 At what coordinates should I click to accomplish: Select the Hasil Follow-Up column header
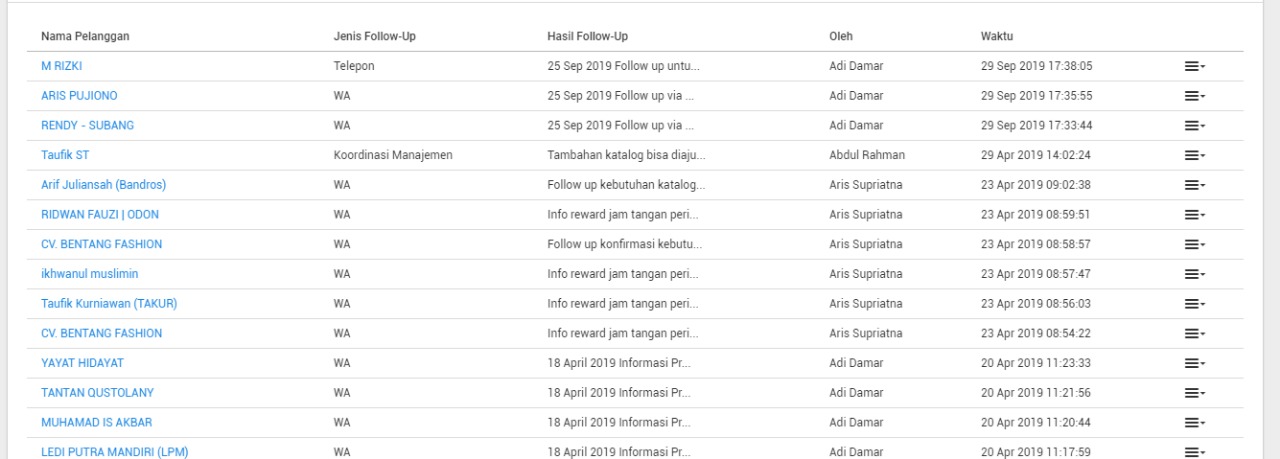(x=587, y=37)
